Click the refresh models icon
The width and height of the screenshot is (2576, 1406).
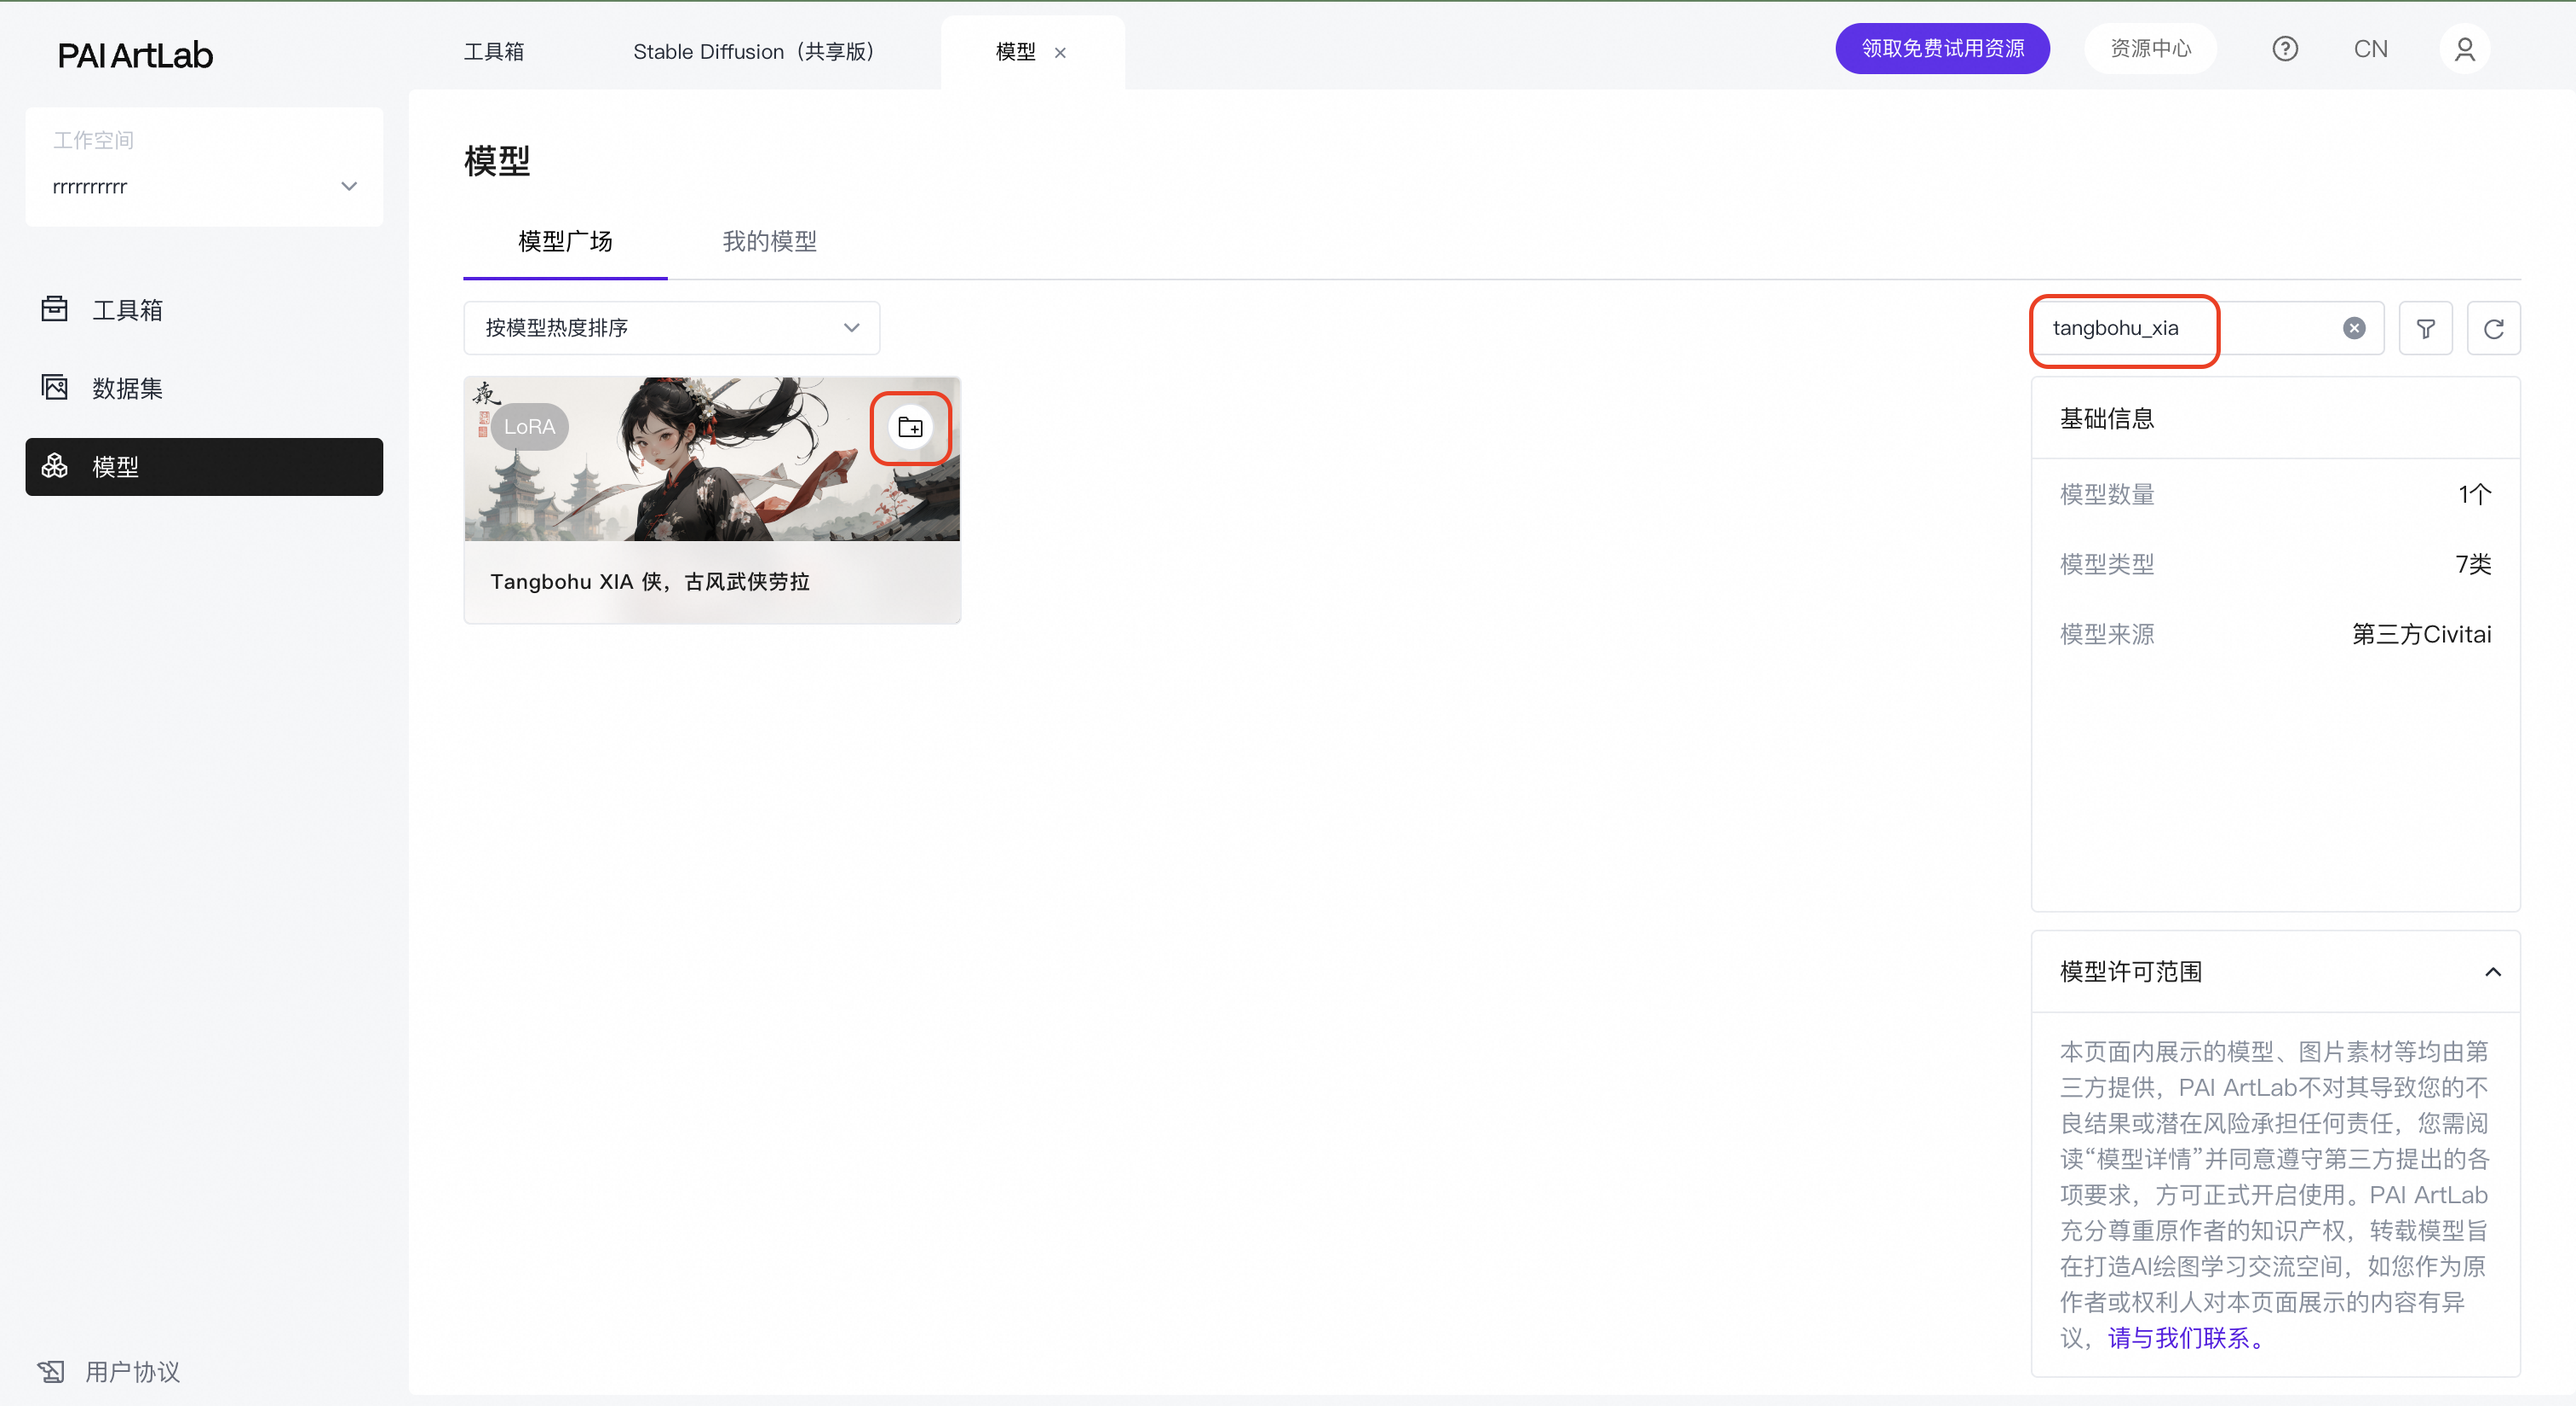[x=2493, y=328]
